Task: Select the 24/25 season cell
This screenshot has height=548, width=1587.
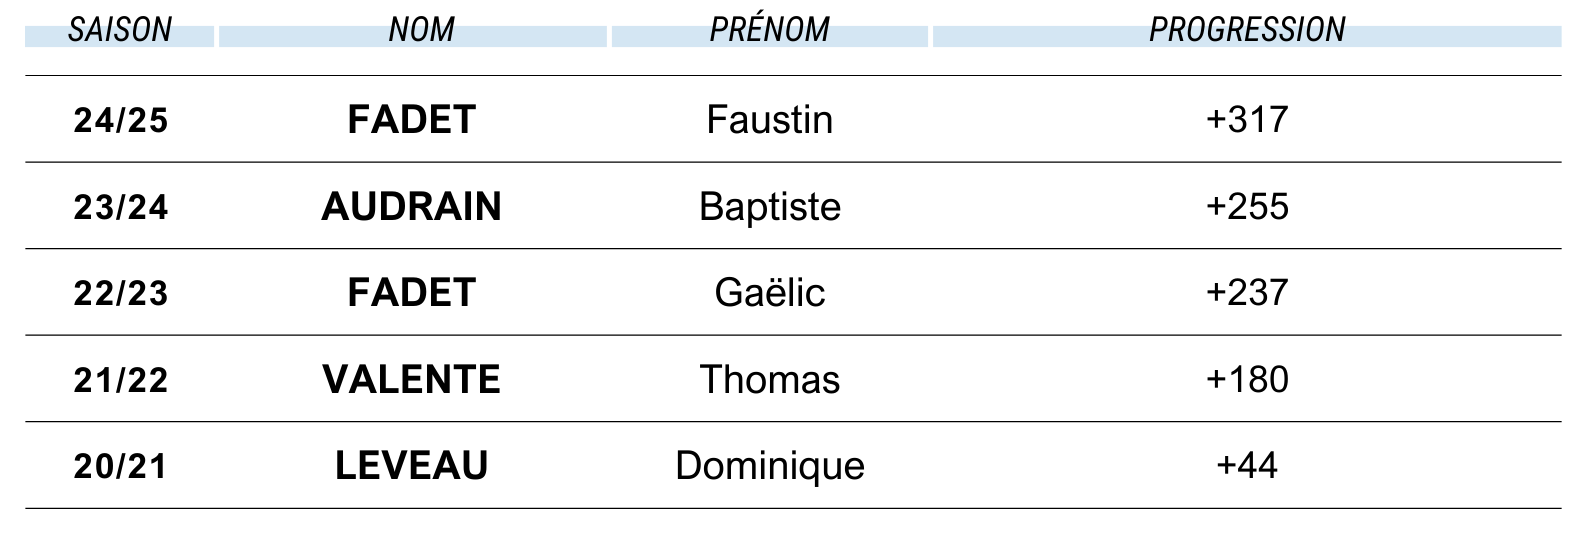Action: [121, 120]
